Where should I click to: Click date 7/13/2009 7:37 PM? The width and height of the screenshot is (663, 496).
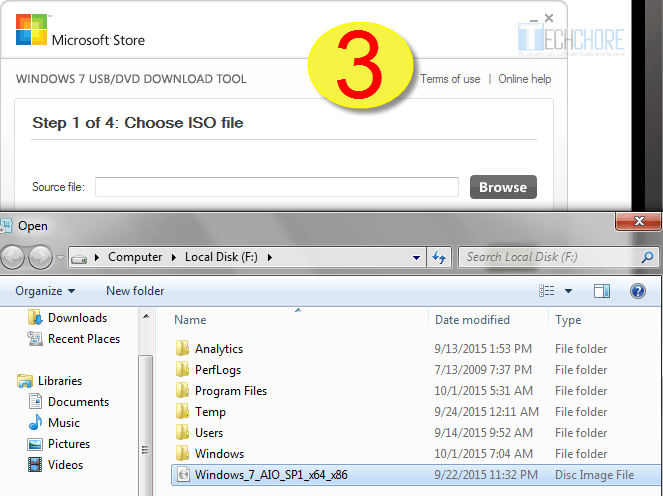click(x=483, y=370)
